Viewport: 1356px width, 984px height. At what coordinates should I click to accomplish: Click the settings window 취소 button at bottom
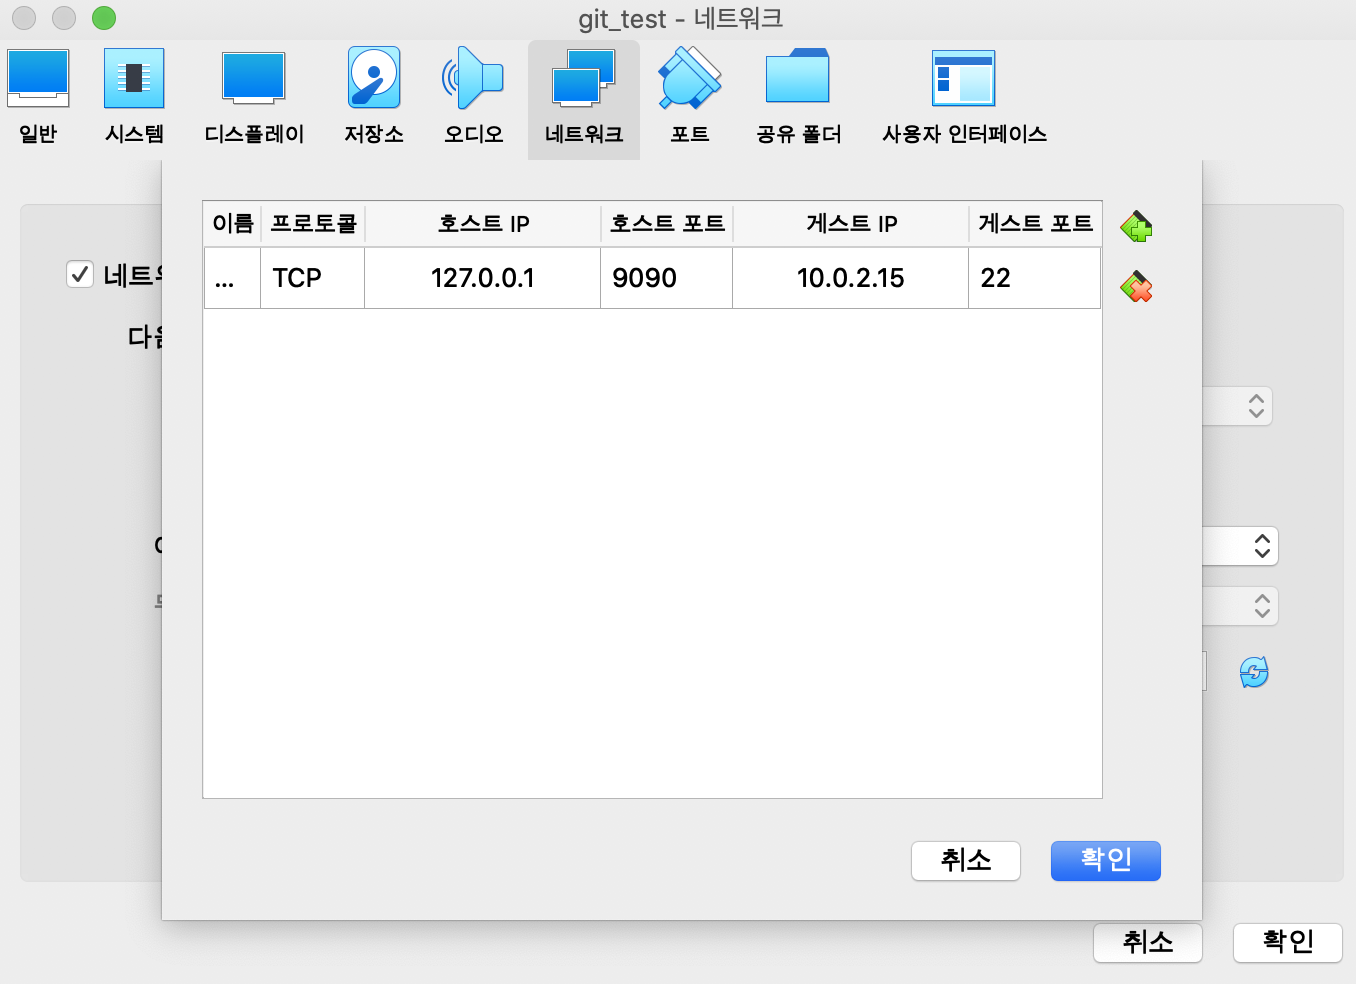1148,942
